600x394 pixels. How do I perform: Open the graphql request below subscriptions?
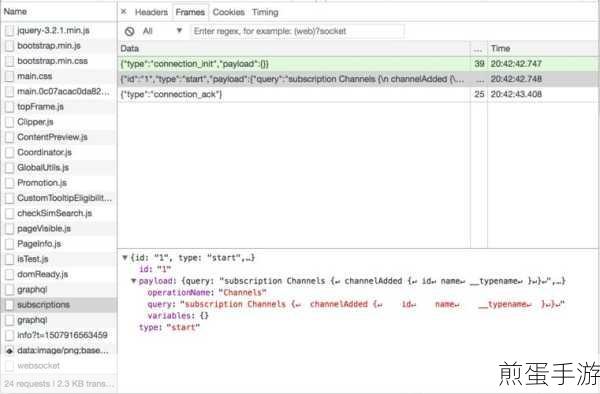[x=59, y=320]
